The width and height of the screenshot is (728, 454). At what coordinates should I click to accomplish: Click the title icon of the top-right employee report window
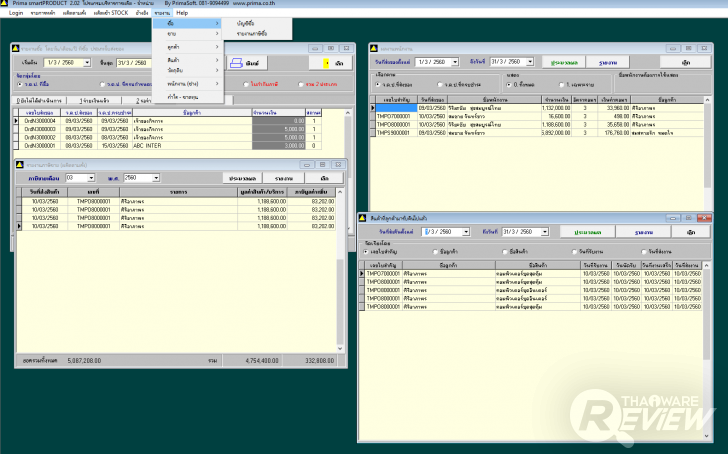(374, 48)
